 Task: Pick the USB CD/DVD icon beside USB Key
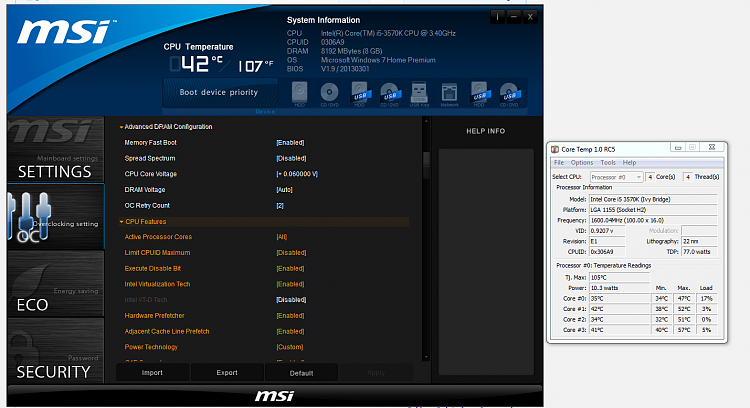[x=389, y=93]
